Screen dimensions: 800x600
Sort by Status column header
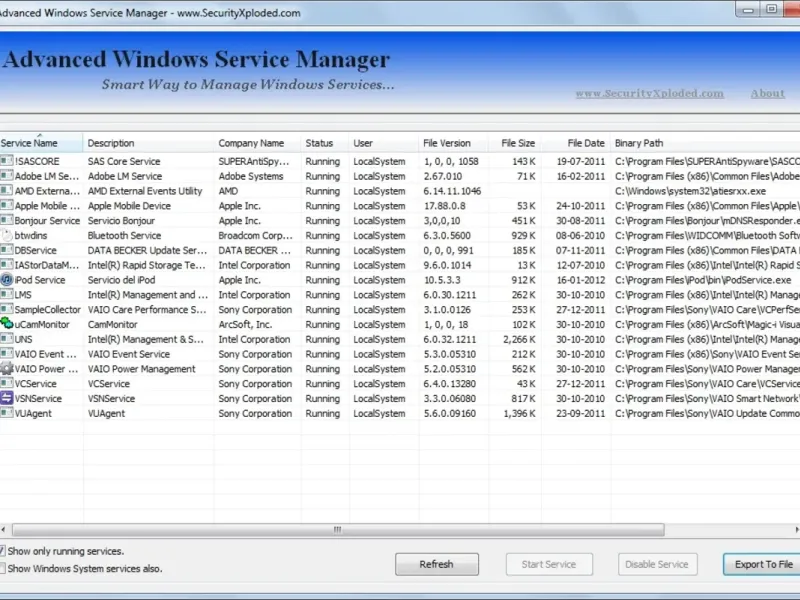(325, 143)
